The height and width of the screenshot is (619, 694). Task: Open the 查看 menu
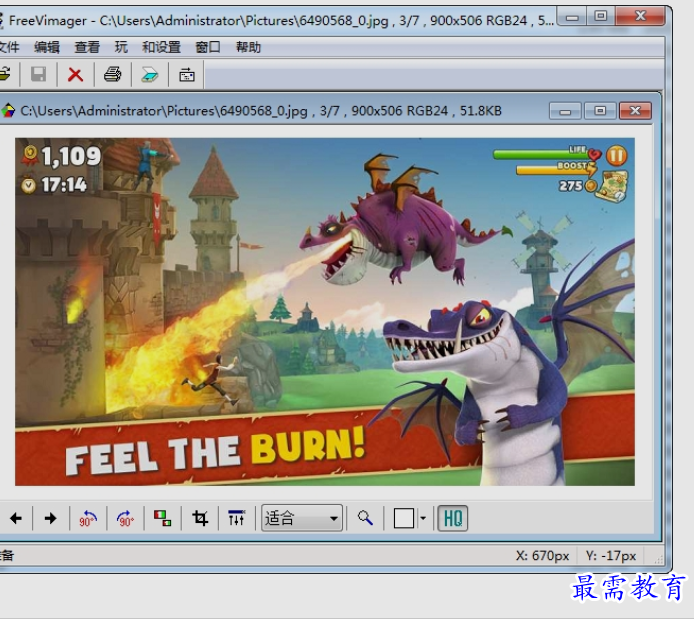(87, 47)
